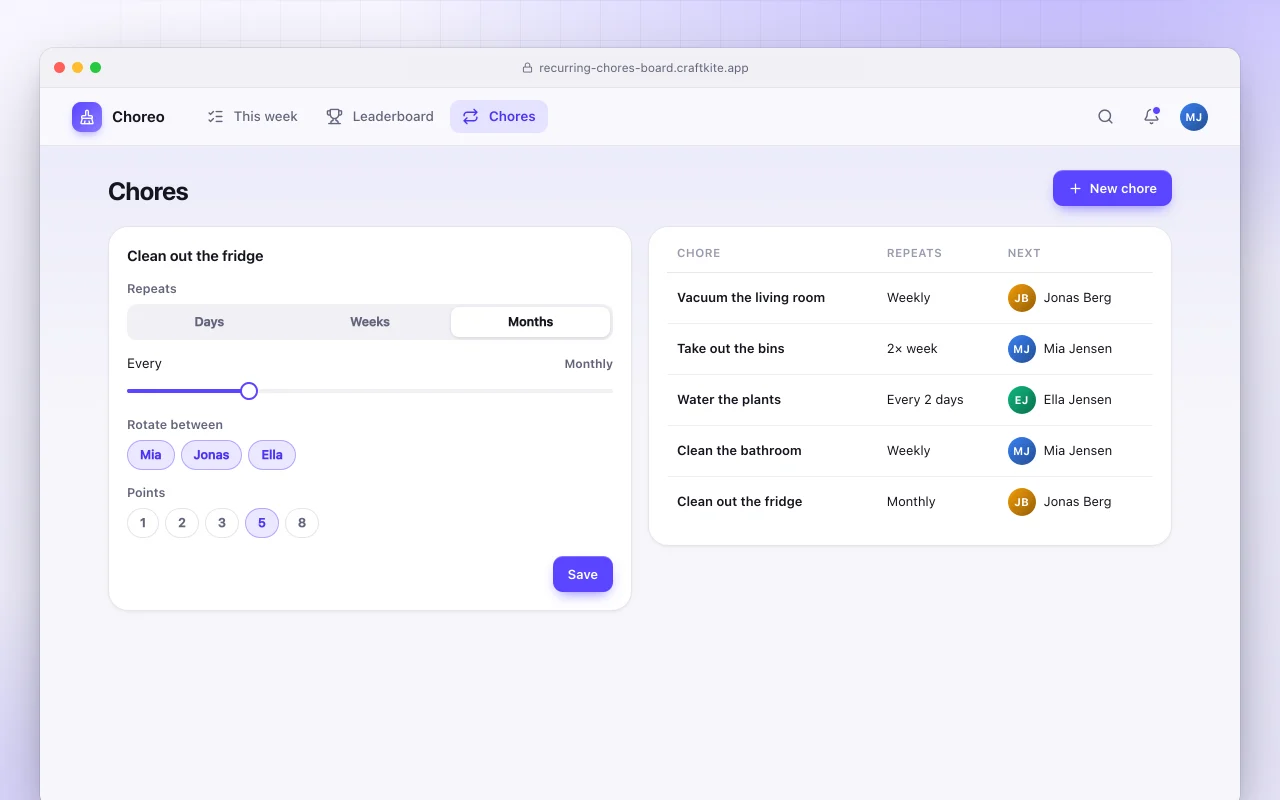The height and width of the screenshot is (800, 1280).
Task: Click the MJ avatar in Clean the bathroom row
Action: click(x=1022, y=451)
